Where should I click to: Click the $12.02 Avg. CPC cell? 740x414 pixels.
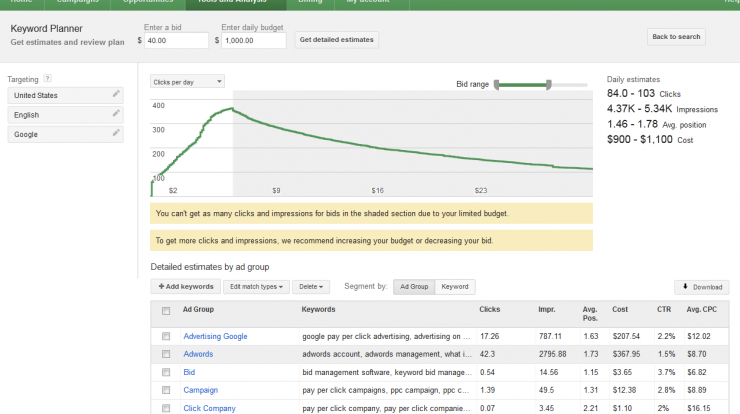coord(699,336)
